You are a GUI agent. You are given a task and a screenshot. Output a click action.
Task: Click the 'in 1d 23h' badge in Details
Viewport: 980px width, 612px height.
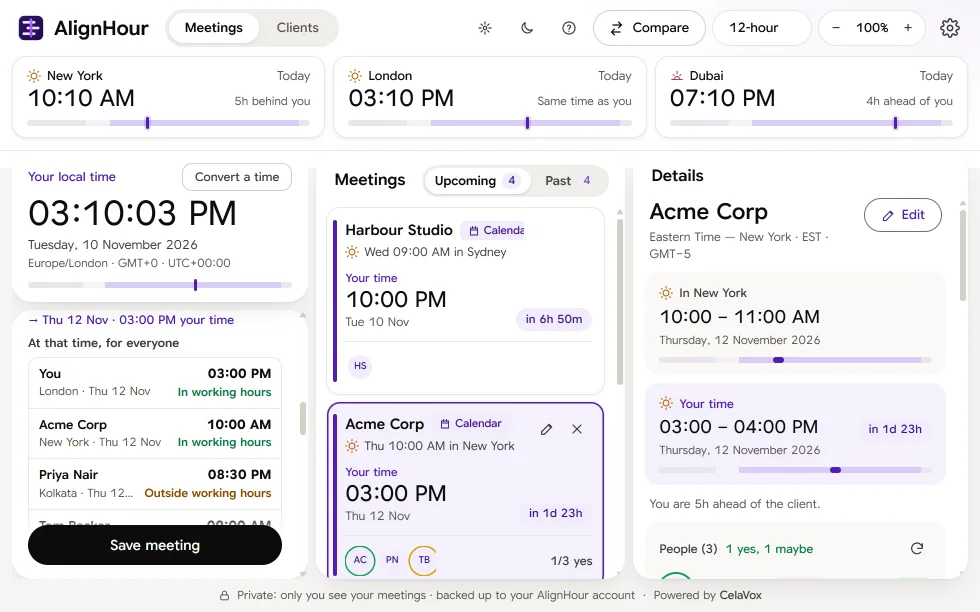coord(895,429)
